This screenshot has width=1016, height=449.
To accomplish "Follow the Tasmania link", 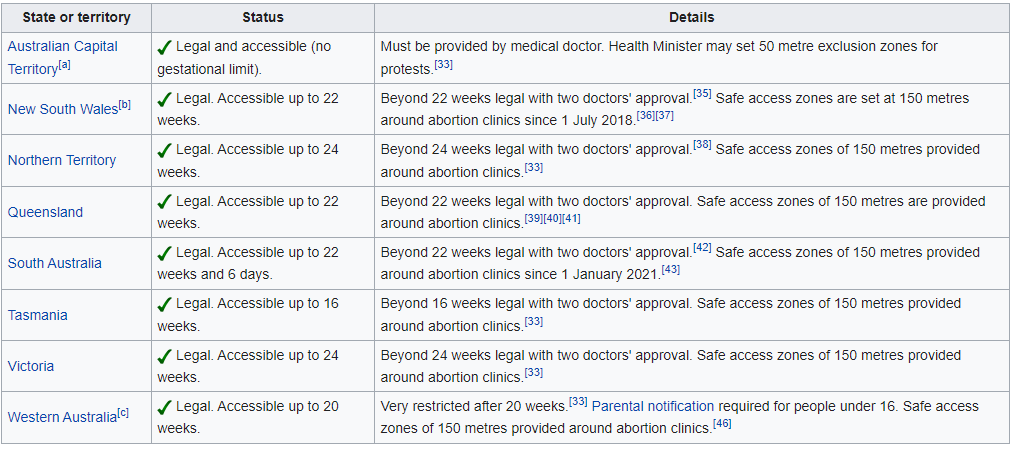I will click(x=38, y=315).
